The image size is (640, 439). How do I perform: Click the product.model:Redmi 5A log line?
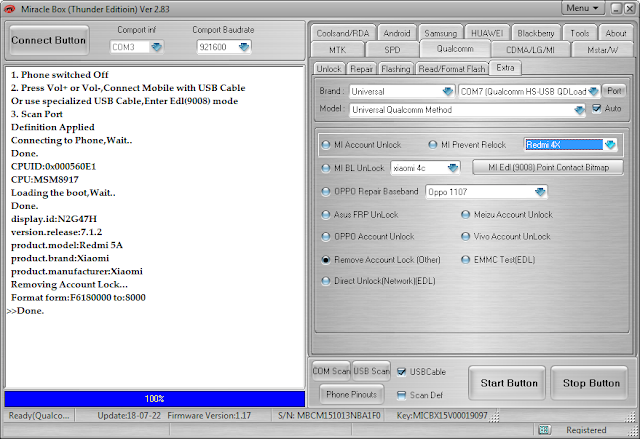pos(67,245)
